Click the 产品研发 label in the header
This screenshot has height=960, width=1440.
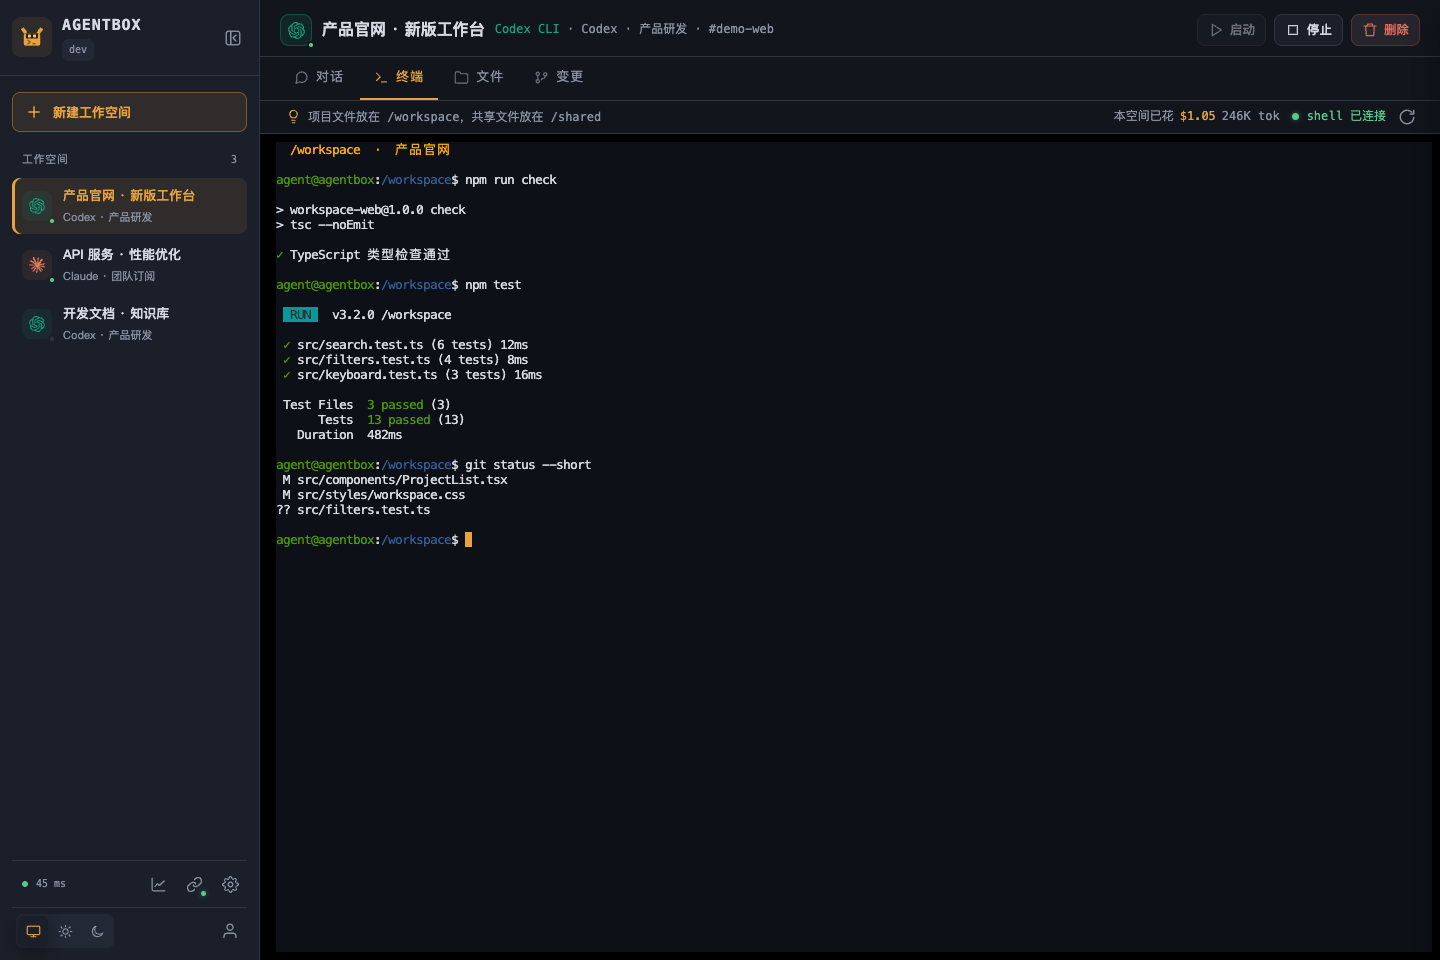663,29
